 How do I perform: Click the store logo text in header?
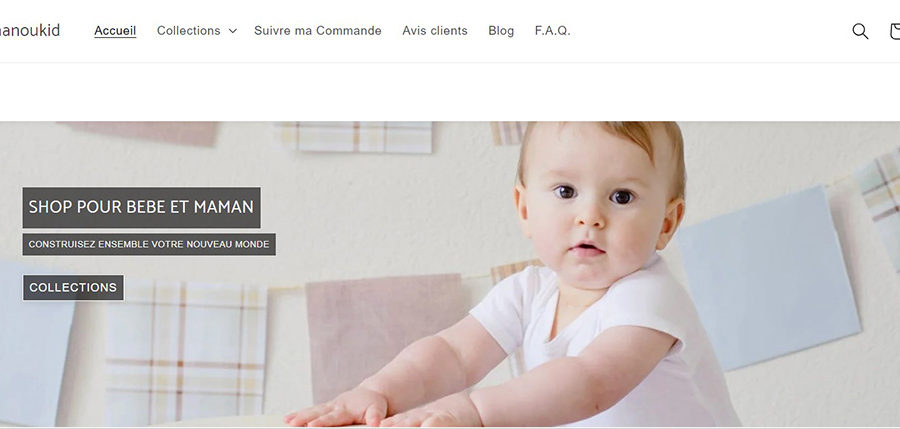point(30,30)
